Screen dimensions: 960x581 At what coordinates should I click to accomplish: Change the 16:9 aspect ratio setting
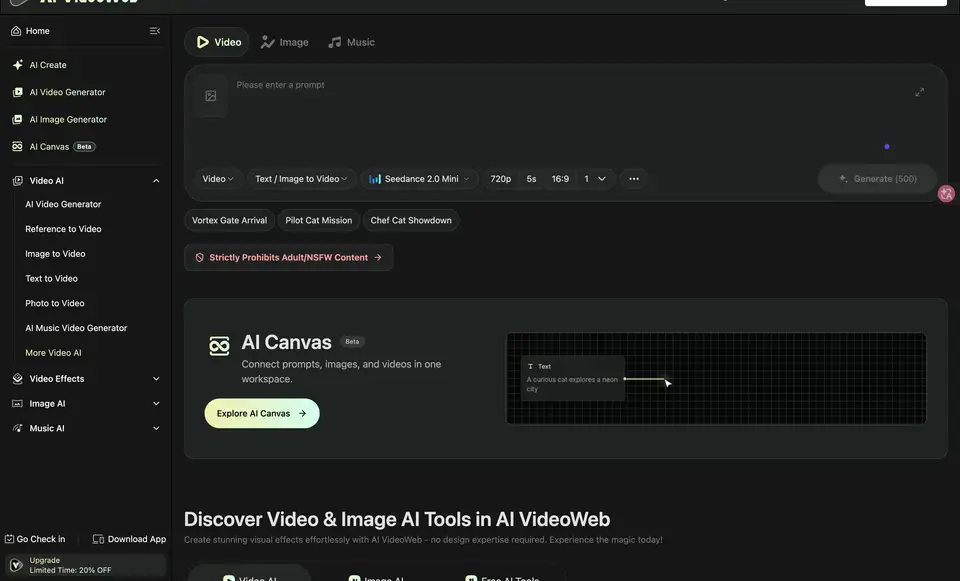[560, 179]
